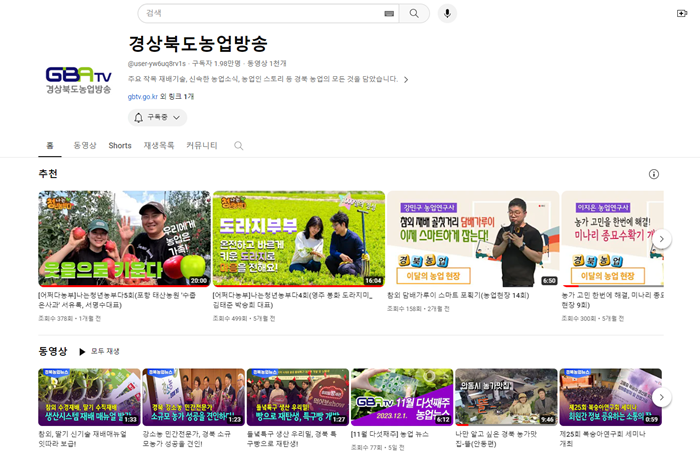
Task: Click the icon at top right corner
Action: pyautogui.click(x=682, y=14)
